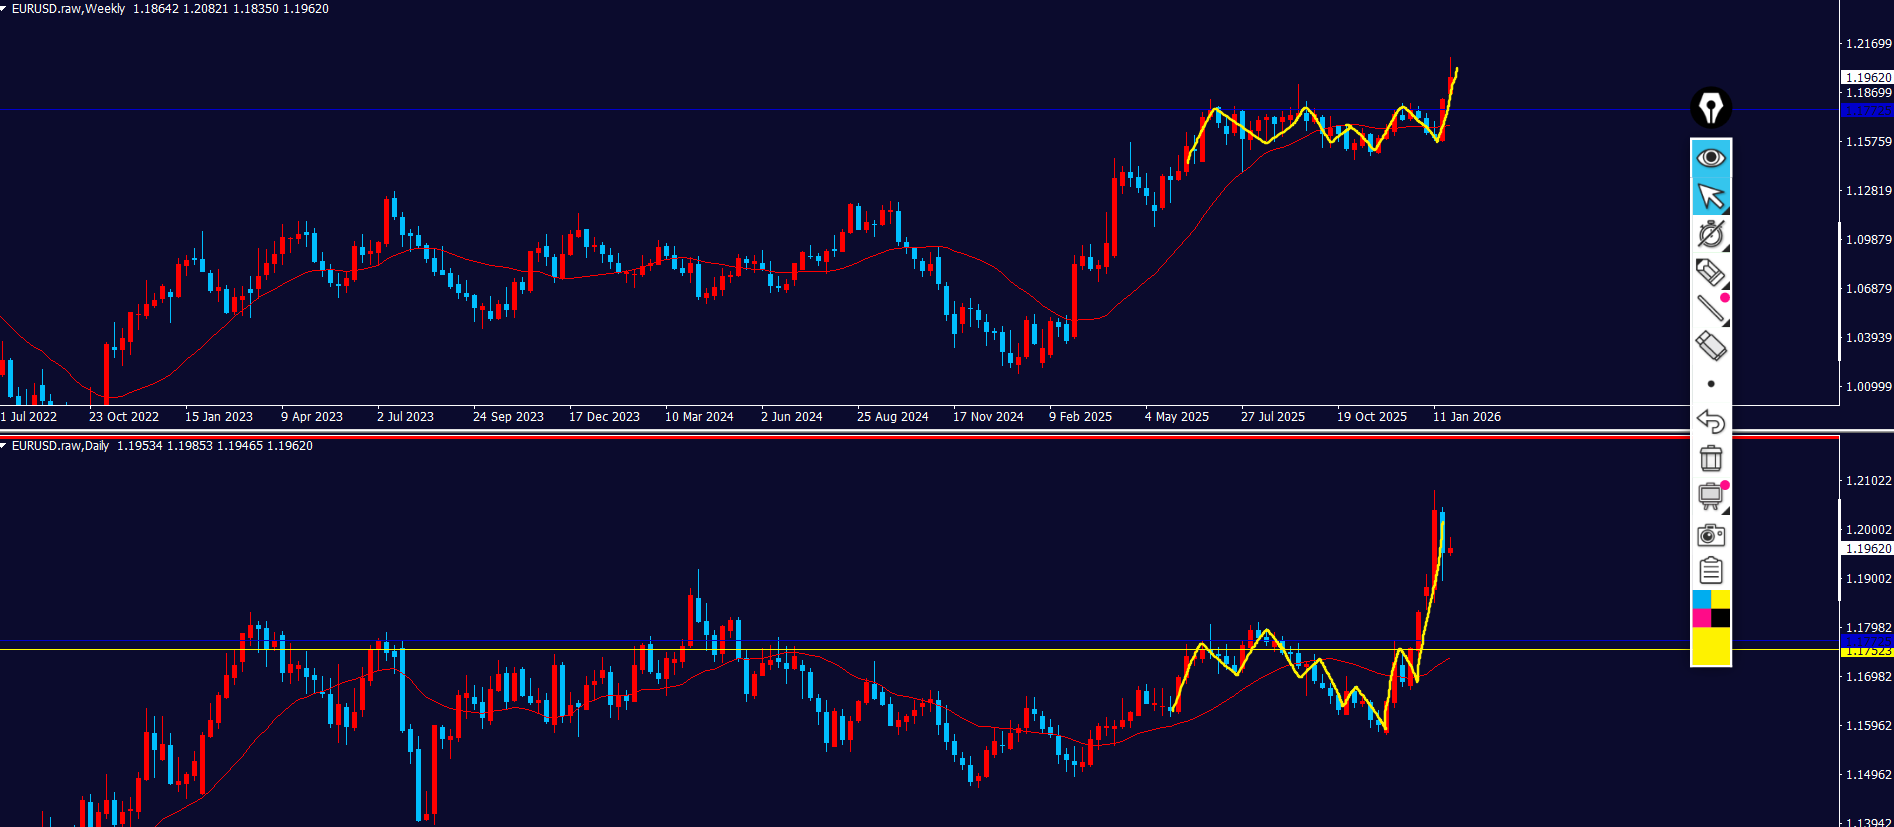The height and width of the screenshot is (827, 1894).
Task: Undo the last drawing stroke
Action: [x=1710, y=421]
